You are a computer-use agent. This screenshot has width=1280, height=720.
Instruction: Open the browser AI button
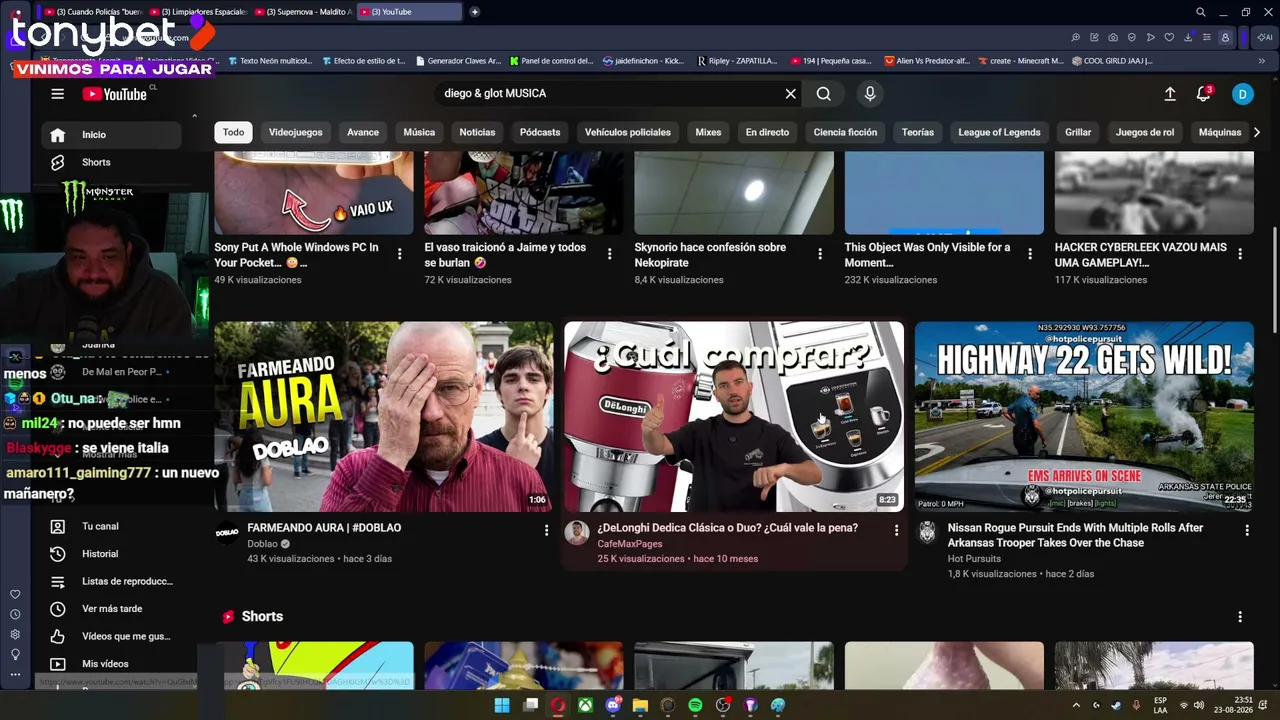click(1265, 37)
